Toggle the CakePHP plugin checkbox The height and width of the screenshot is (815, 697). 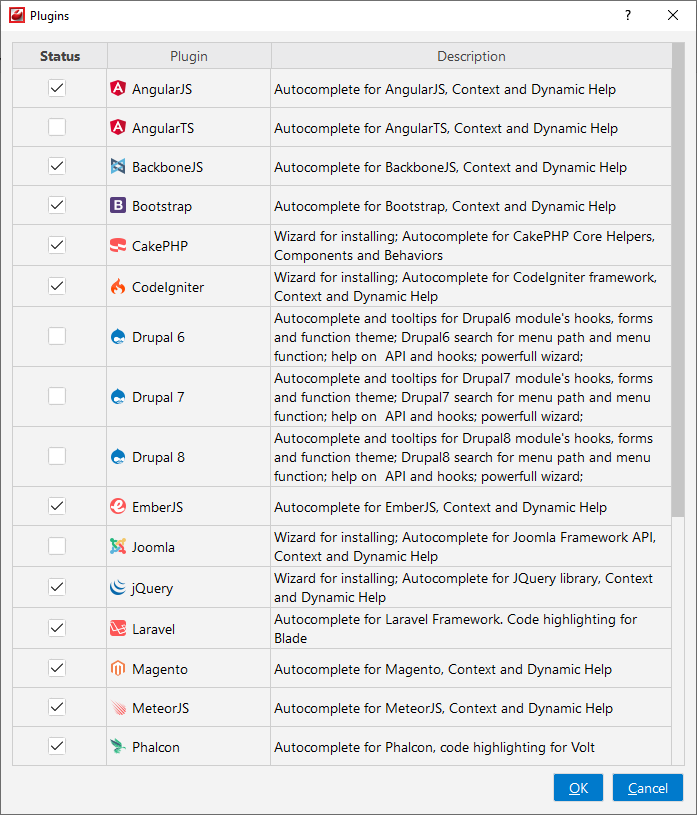click(x=57, y=245)
